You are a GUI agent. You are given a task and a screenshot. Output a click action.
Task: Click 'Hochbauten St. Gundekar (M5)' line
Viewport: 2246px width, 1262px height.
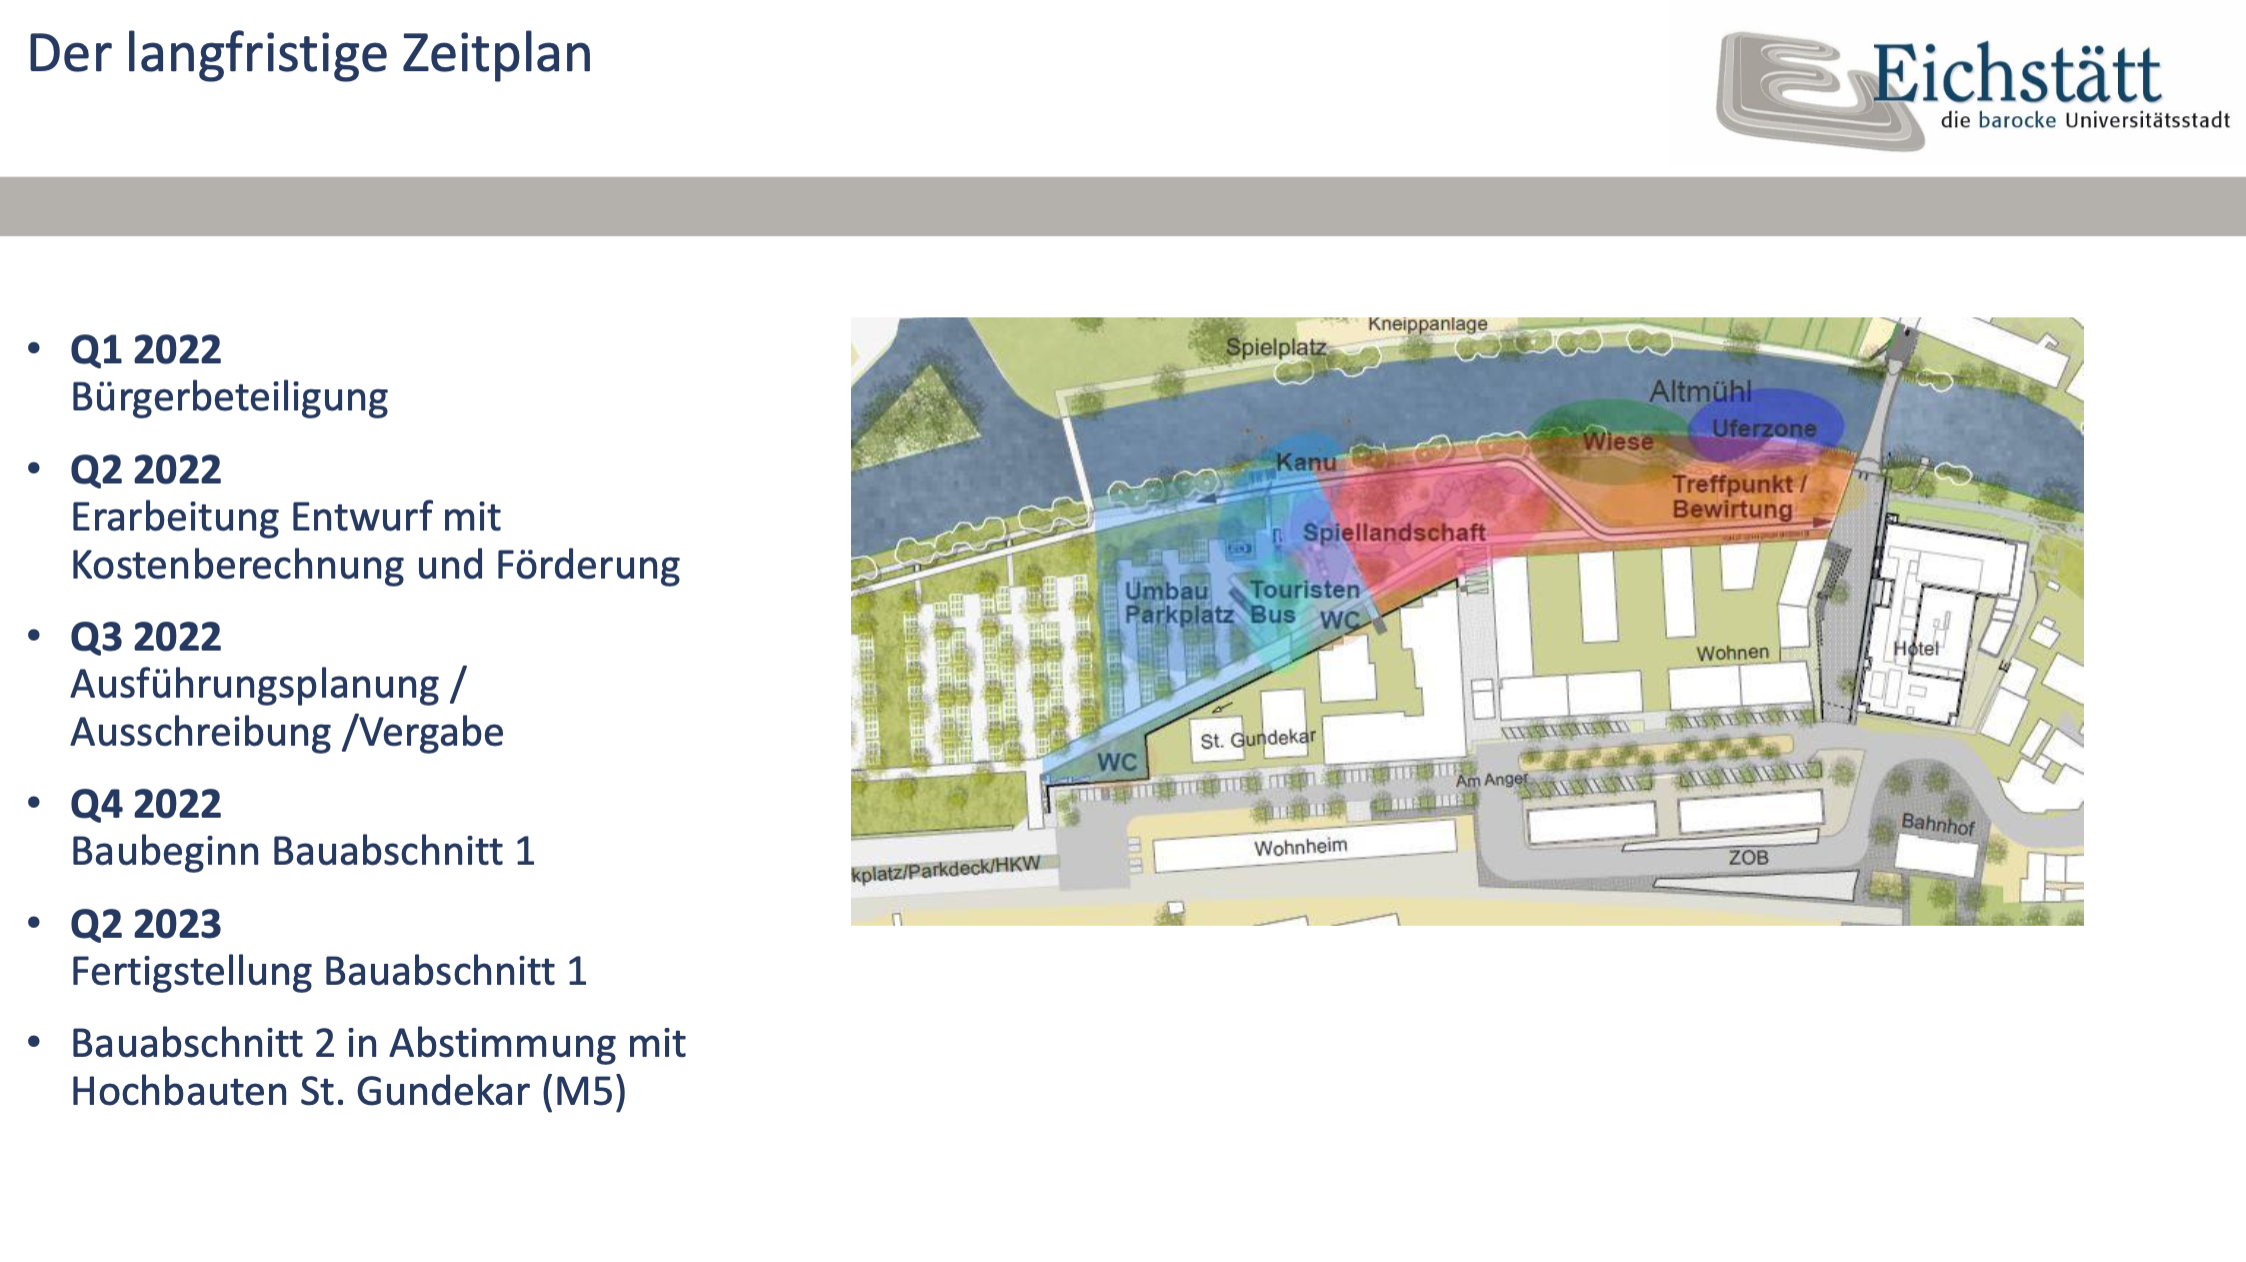(x=348, y=1092)
